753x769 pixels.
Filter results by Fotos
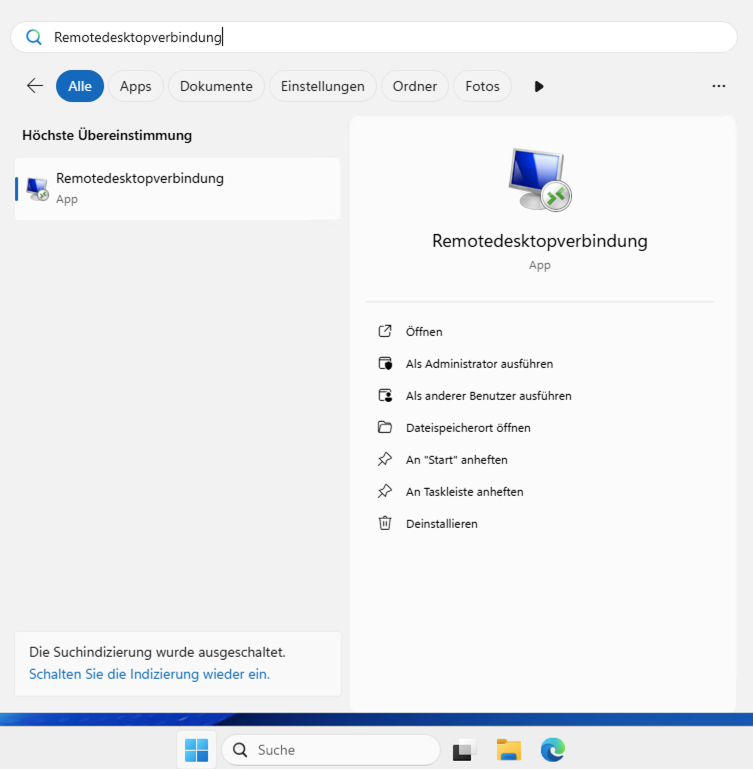(482, 86)
